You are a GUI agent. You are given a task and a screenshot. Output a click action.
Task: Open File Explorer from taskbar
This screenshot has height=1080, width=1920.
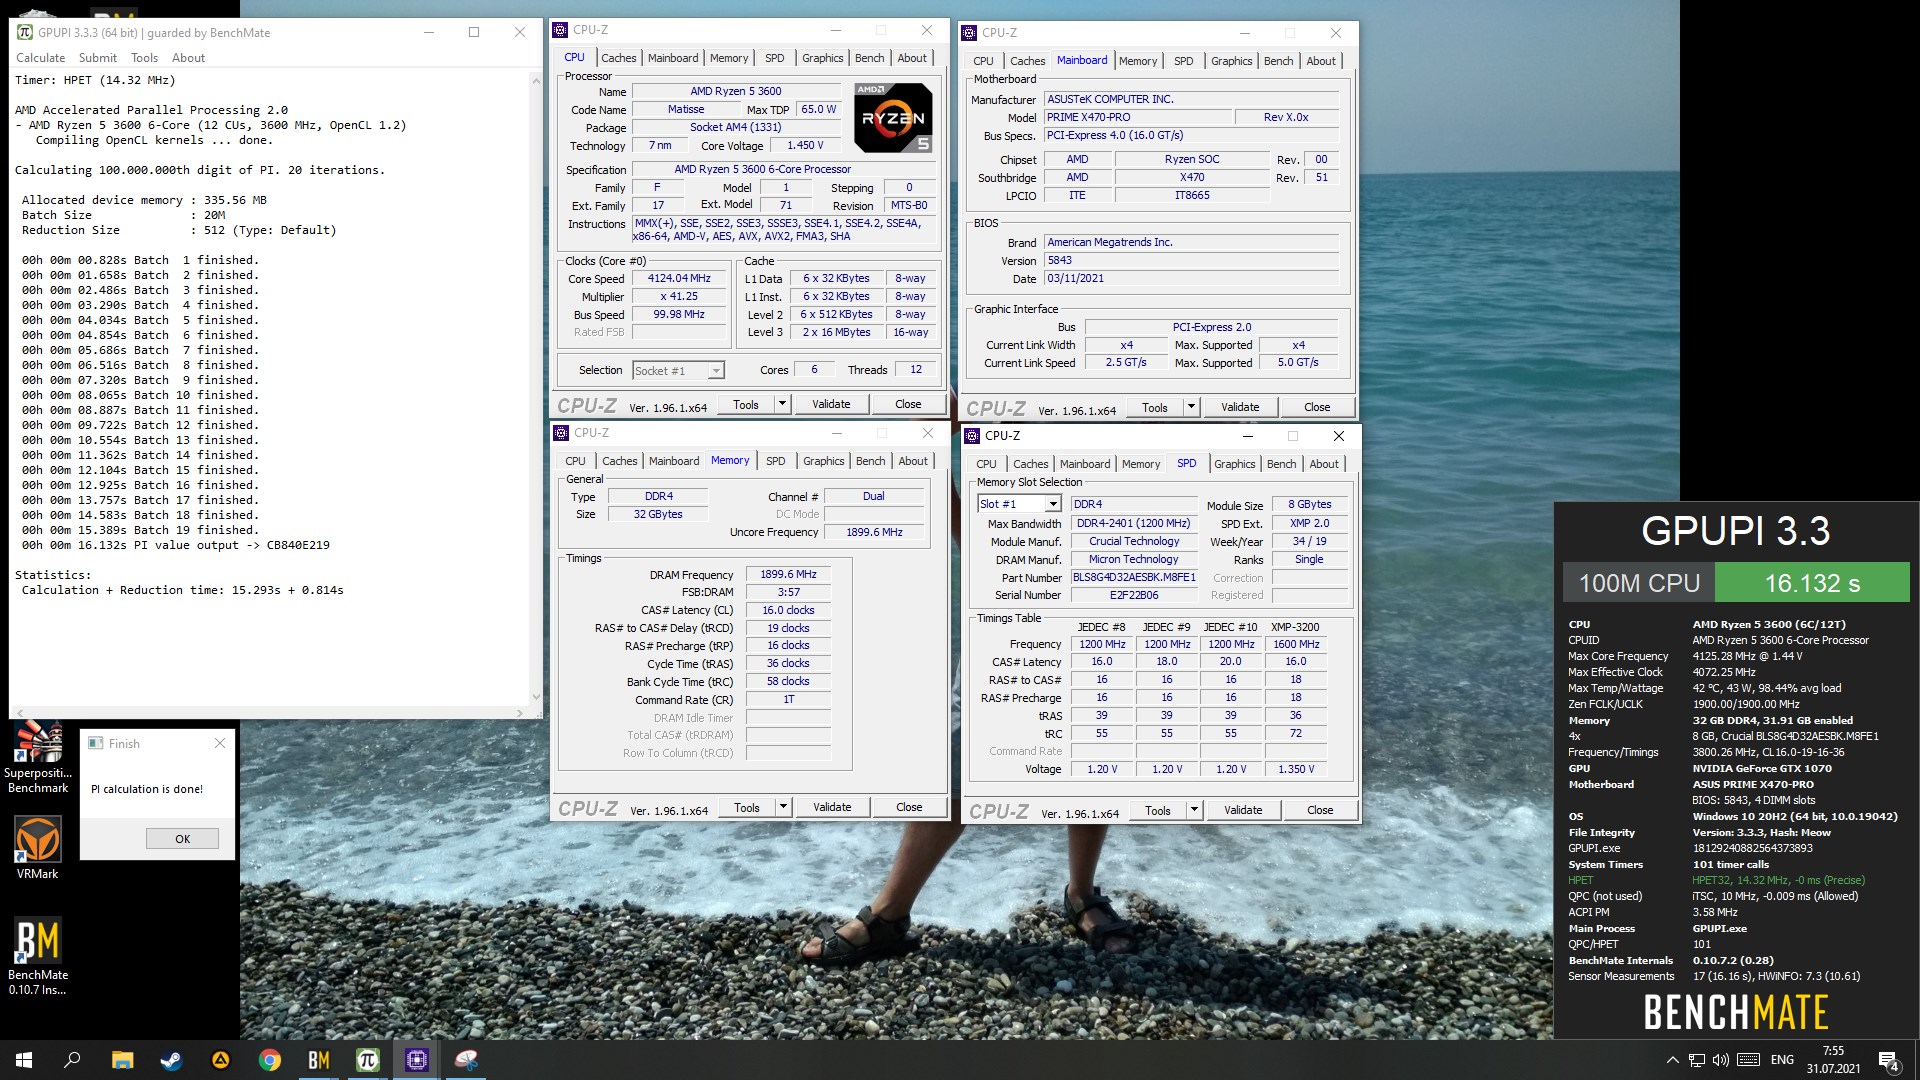pos(122,1060)
